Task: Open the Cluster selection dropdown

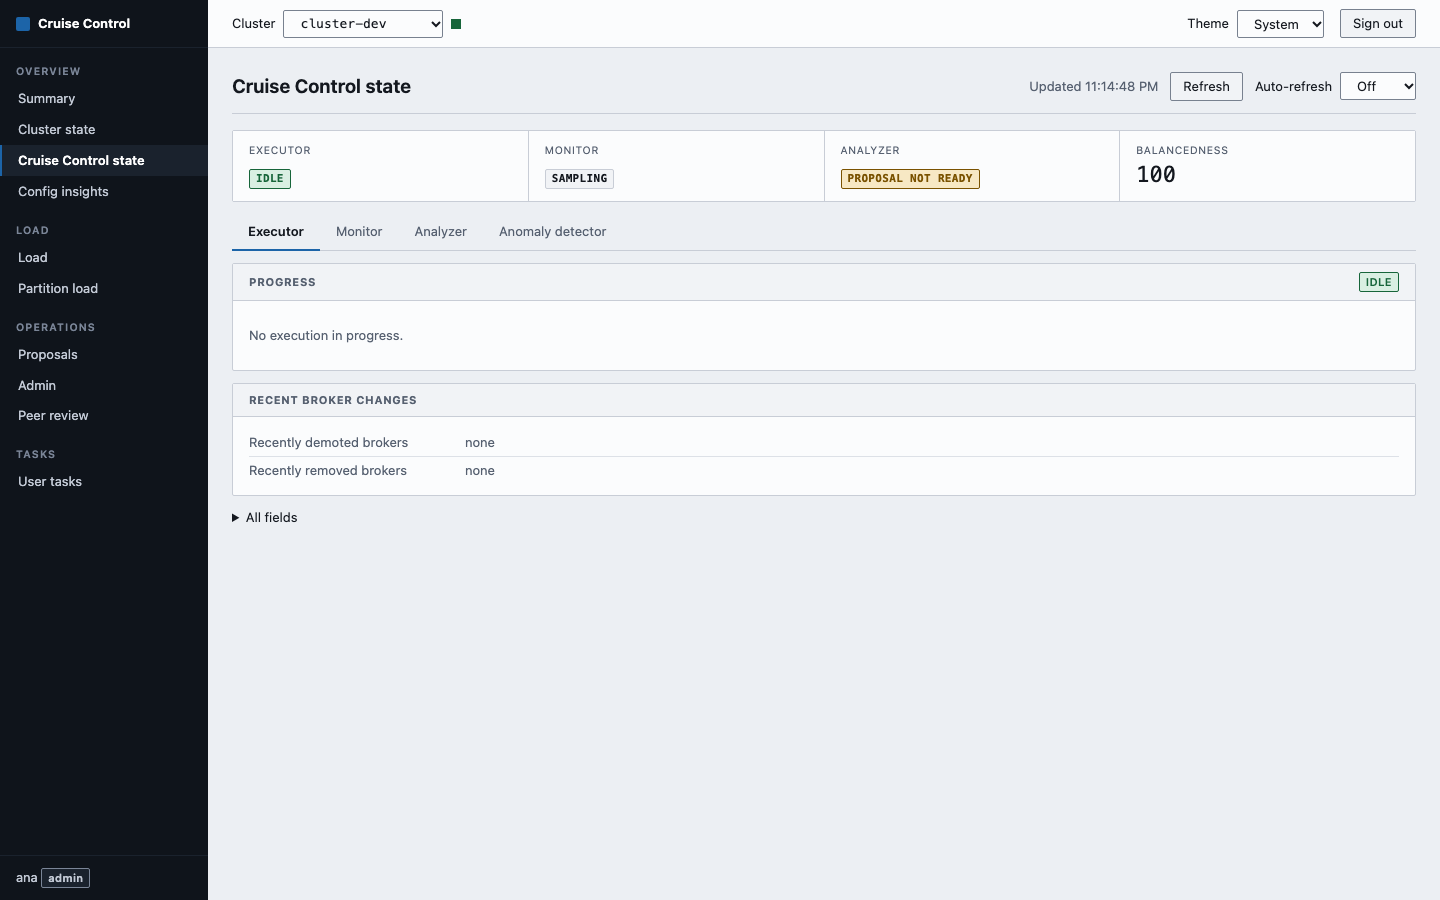Action: [363, 24]
